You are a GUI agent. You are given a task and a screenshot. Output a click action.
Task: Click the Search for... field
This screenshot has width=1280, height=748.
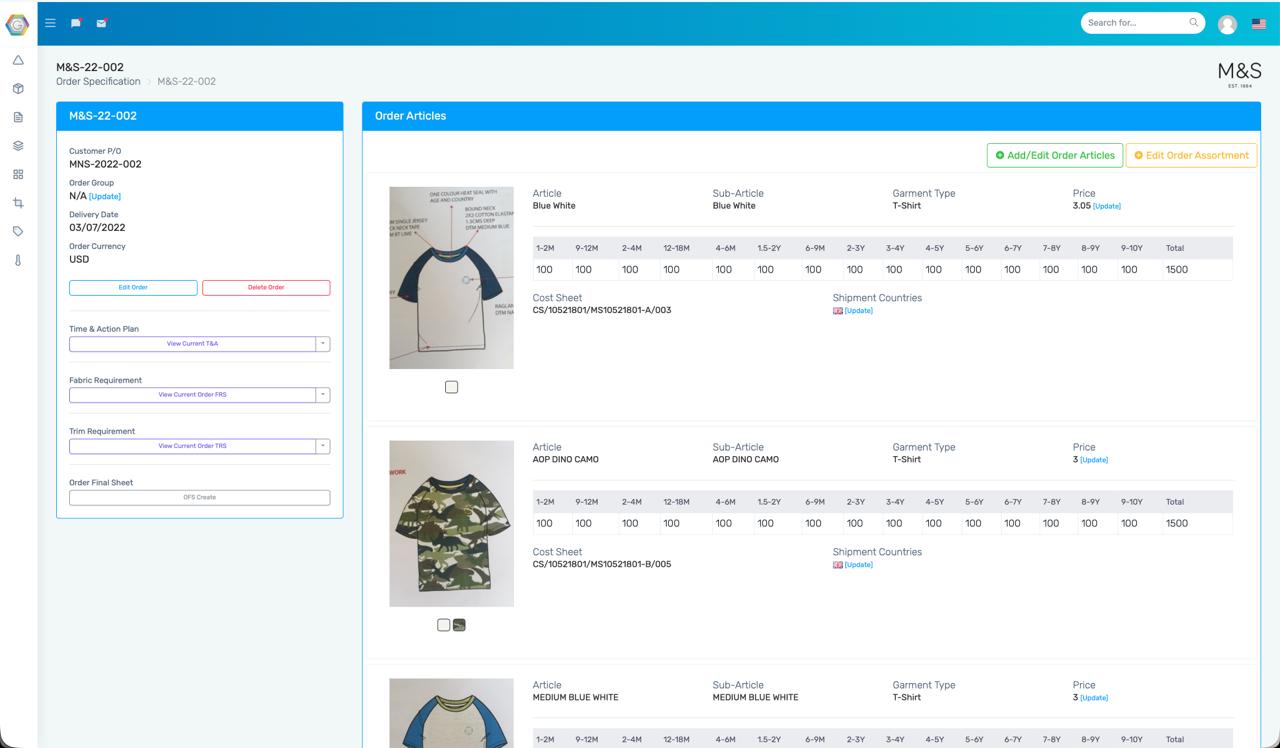point(1135,22)
